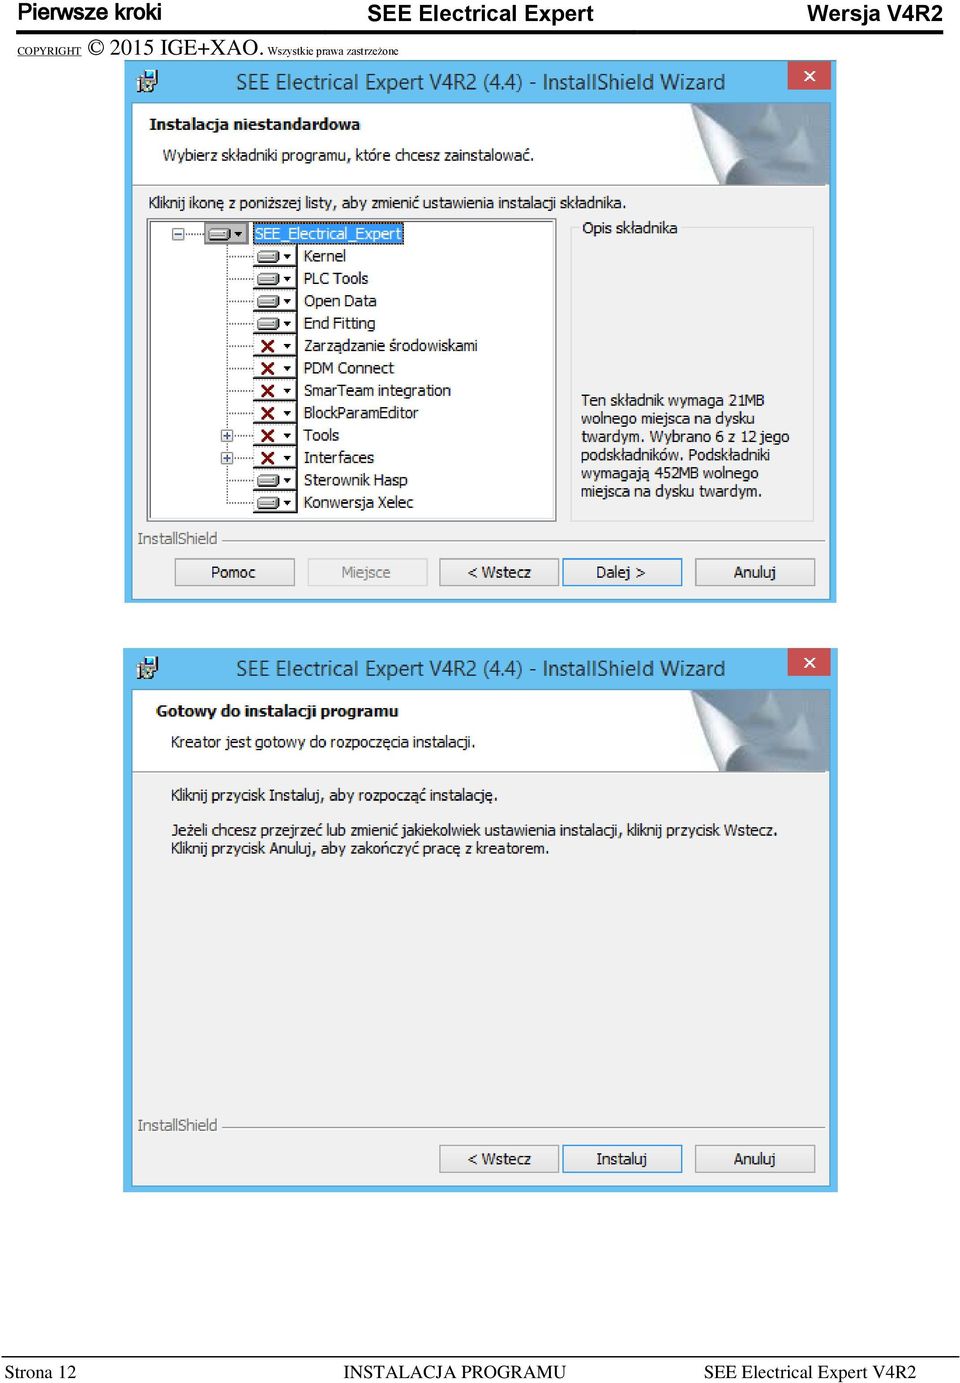Click the Pomoc button
Screen dimensions: 960x1383
[x=234, y=572]
